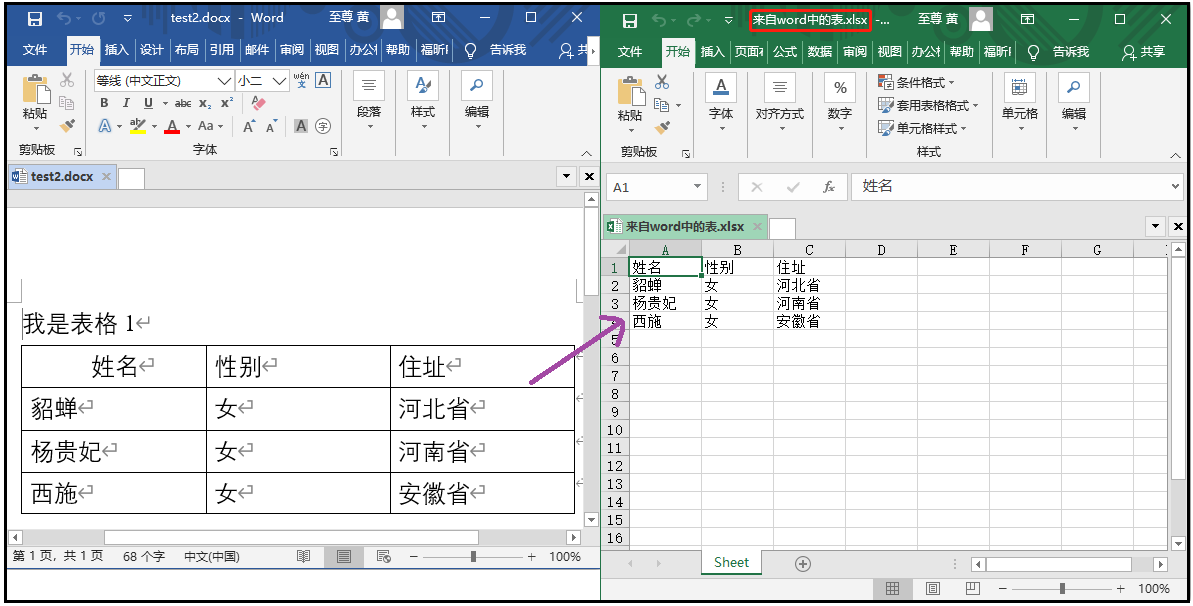The image size is (1193, 606).
Task: Open font name box 等线 (中文正文)
Action: pos(164,80)
